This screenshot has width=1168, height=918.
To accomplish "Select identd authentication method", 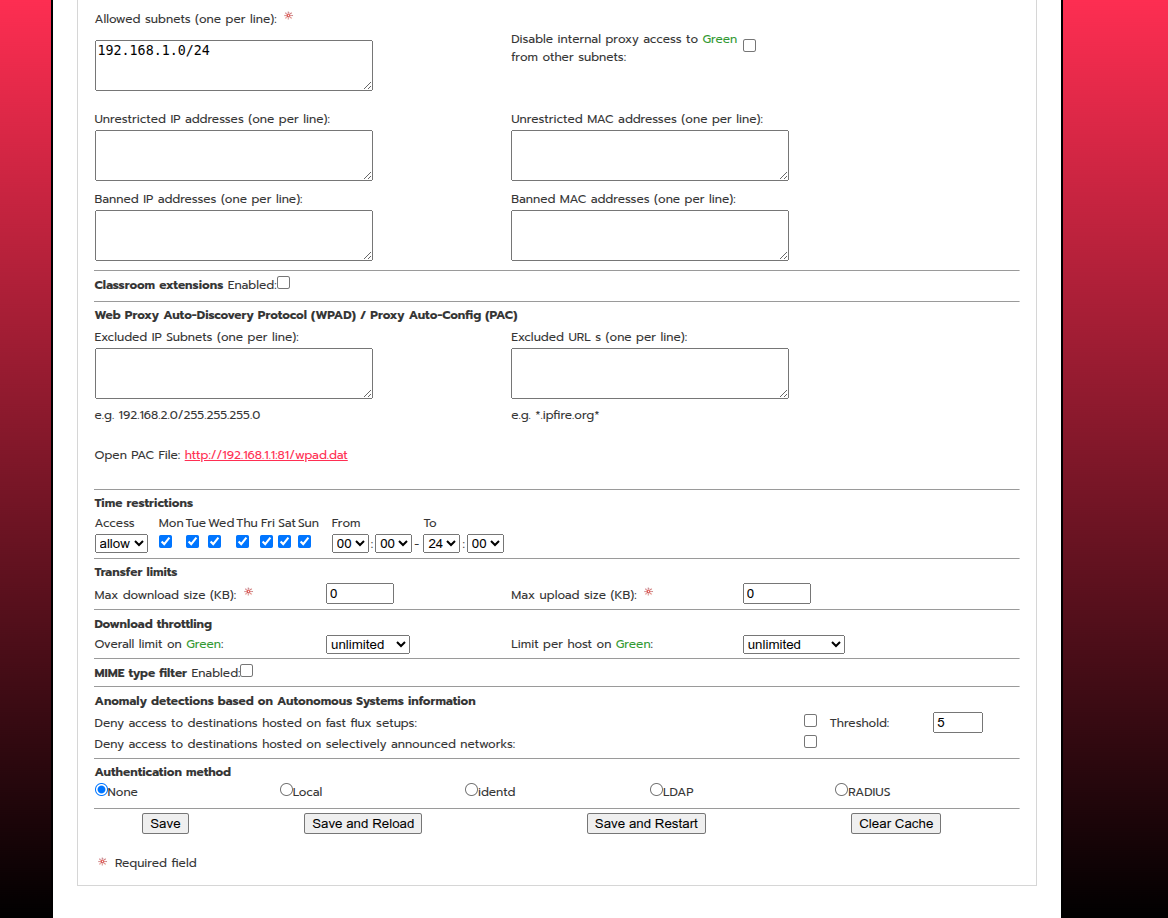I will [x=471, y=790].
